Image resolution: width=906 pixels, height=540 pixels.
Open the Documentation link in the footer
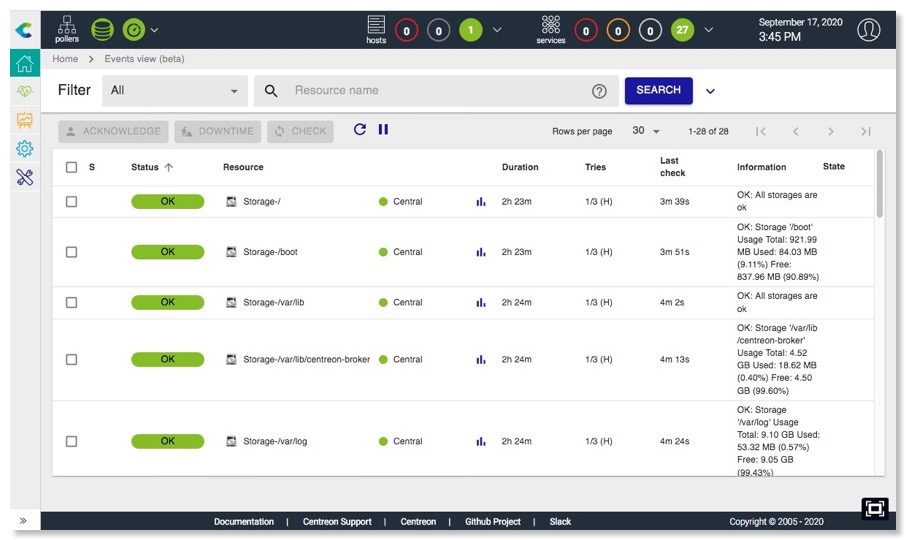click(x=243, y=522)
